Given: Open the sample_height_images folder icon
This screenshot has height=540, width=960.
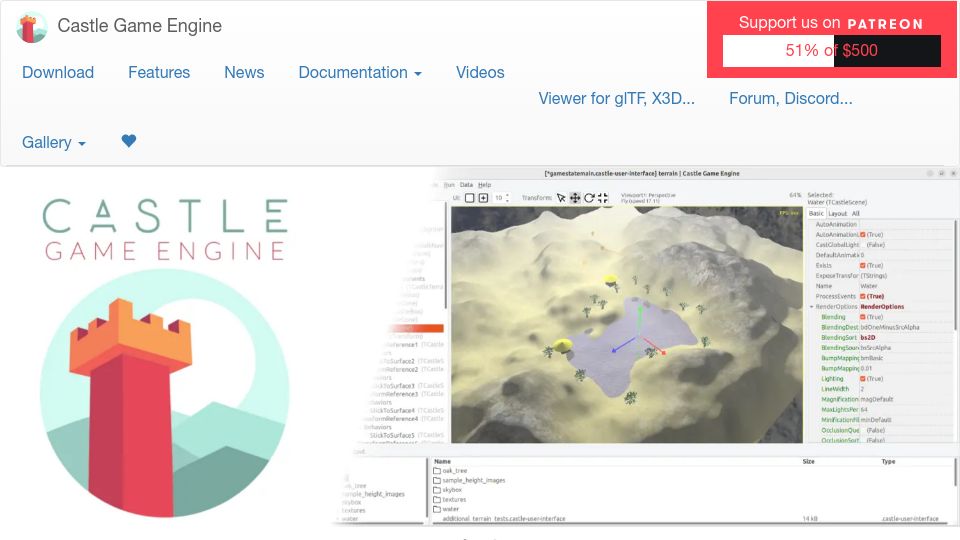Looking at the screenshot, I should click(437, 481).
